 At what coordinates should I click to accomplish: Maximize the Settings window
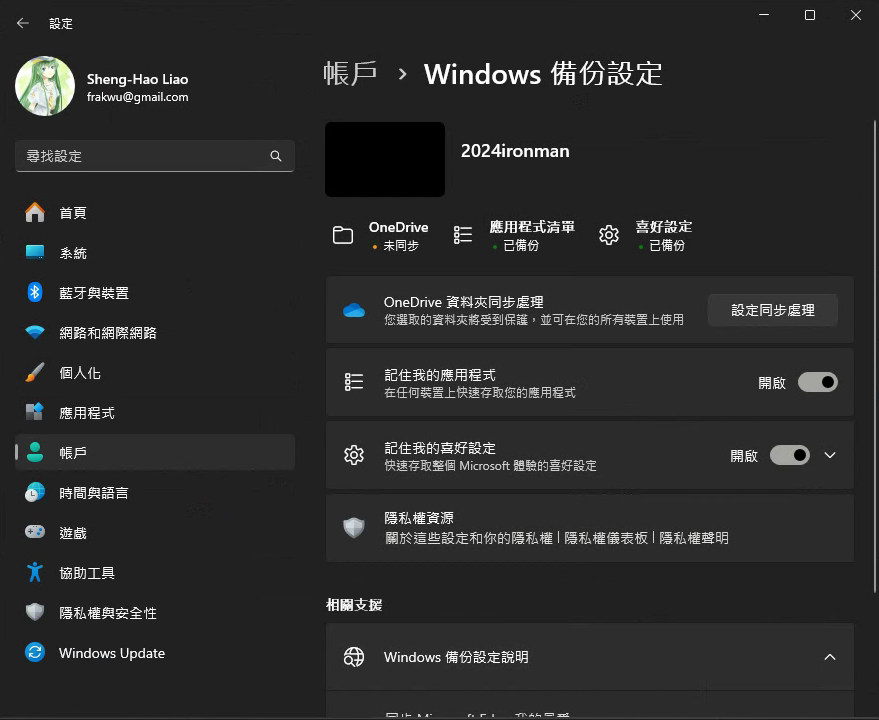click(x=809, y=15)
